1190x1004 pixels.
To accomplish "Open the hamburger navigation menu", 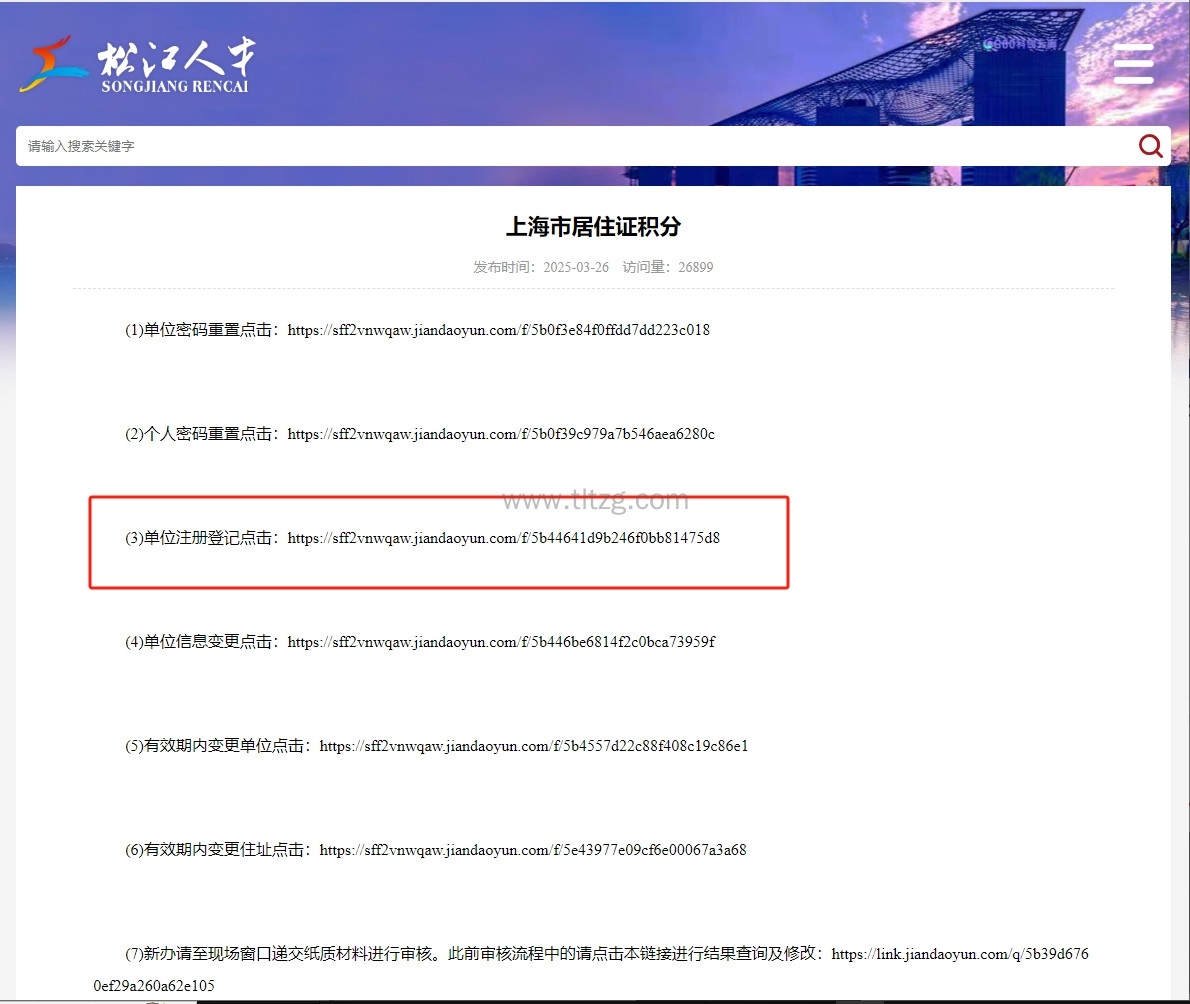I will (x=1133, y=64).
